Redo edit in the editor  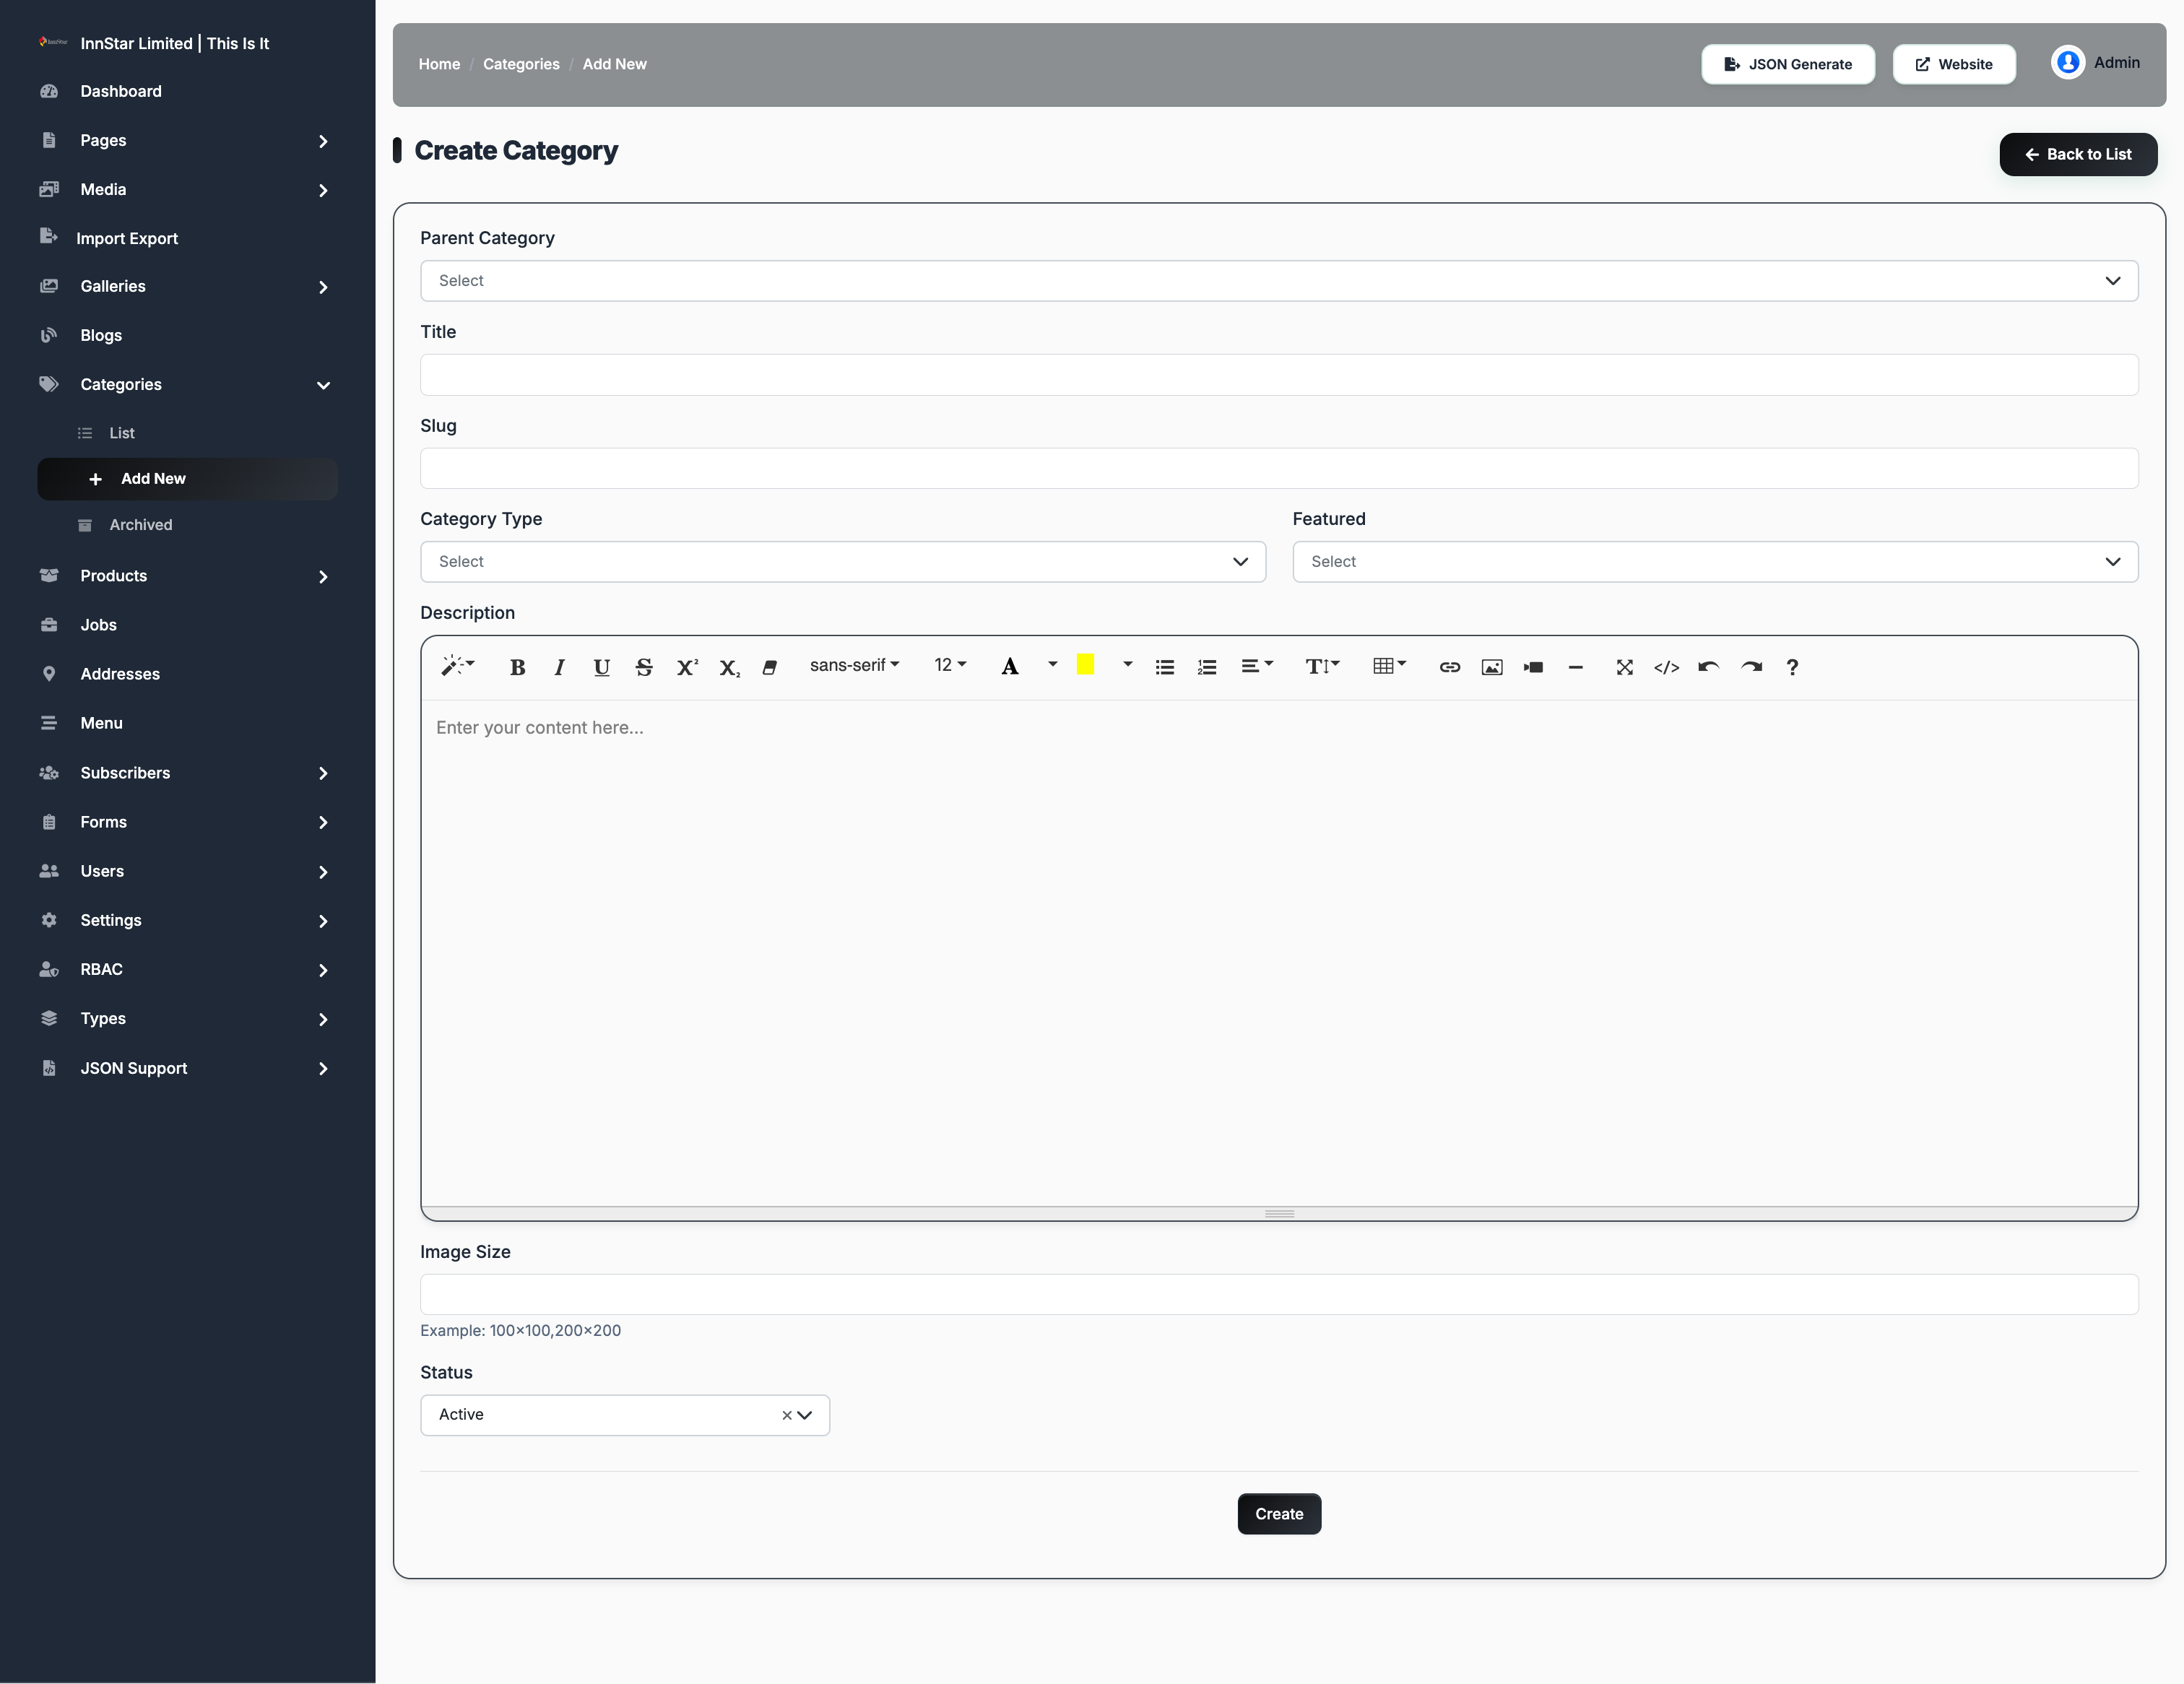pyautogui.click(x=1751, y=667)
